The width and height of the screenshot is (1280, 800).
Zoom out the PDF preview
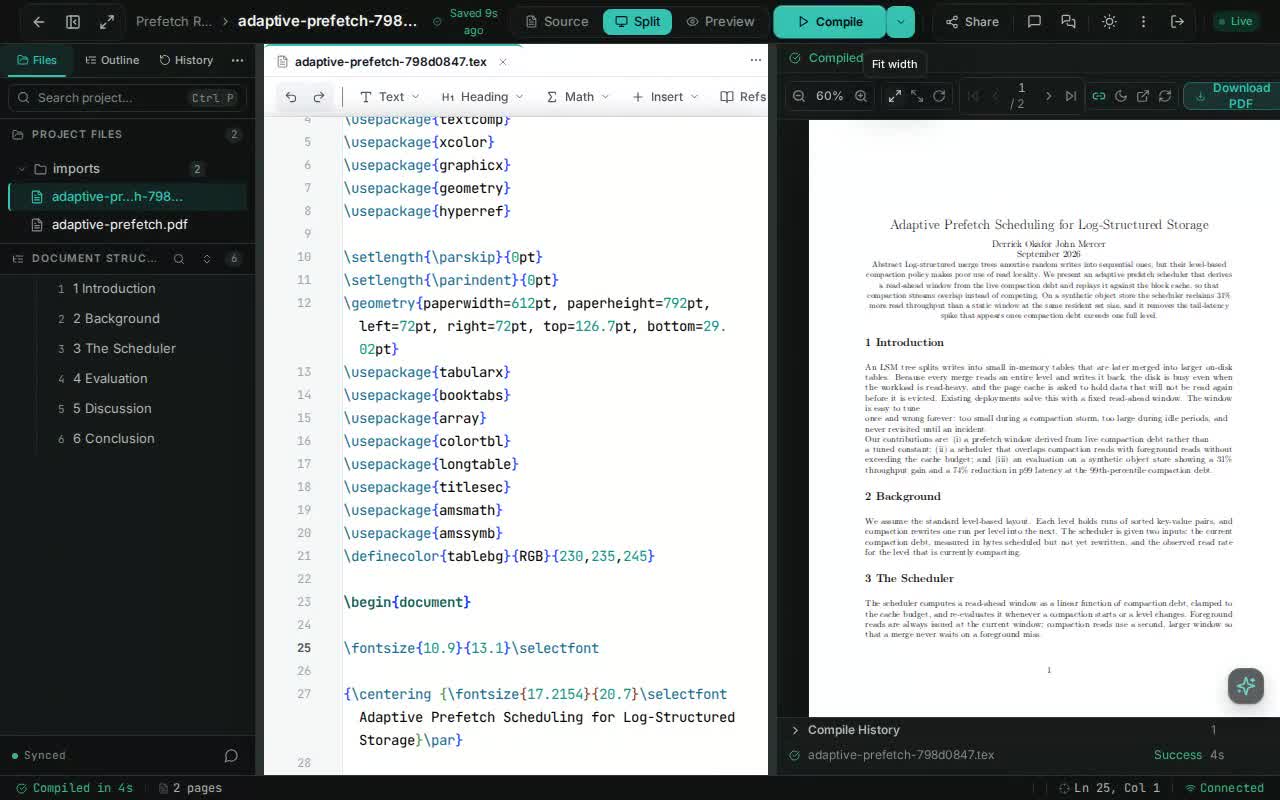coord(799,96)
